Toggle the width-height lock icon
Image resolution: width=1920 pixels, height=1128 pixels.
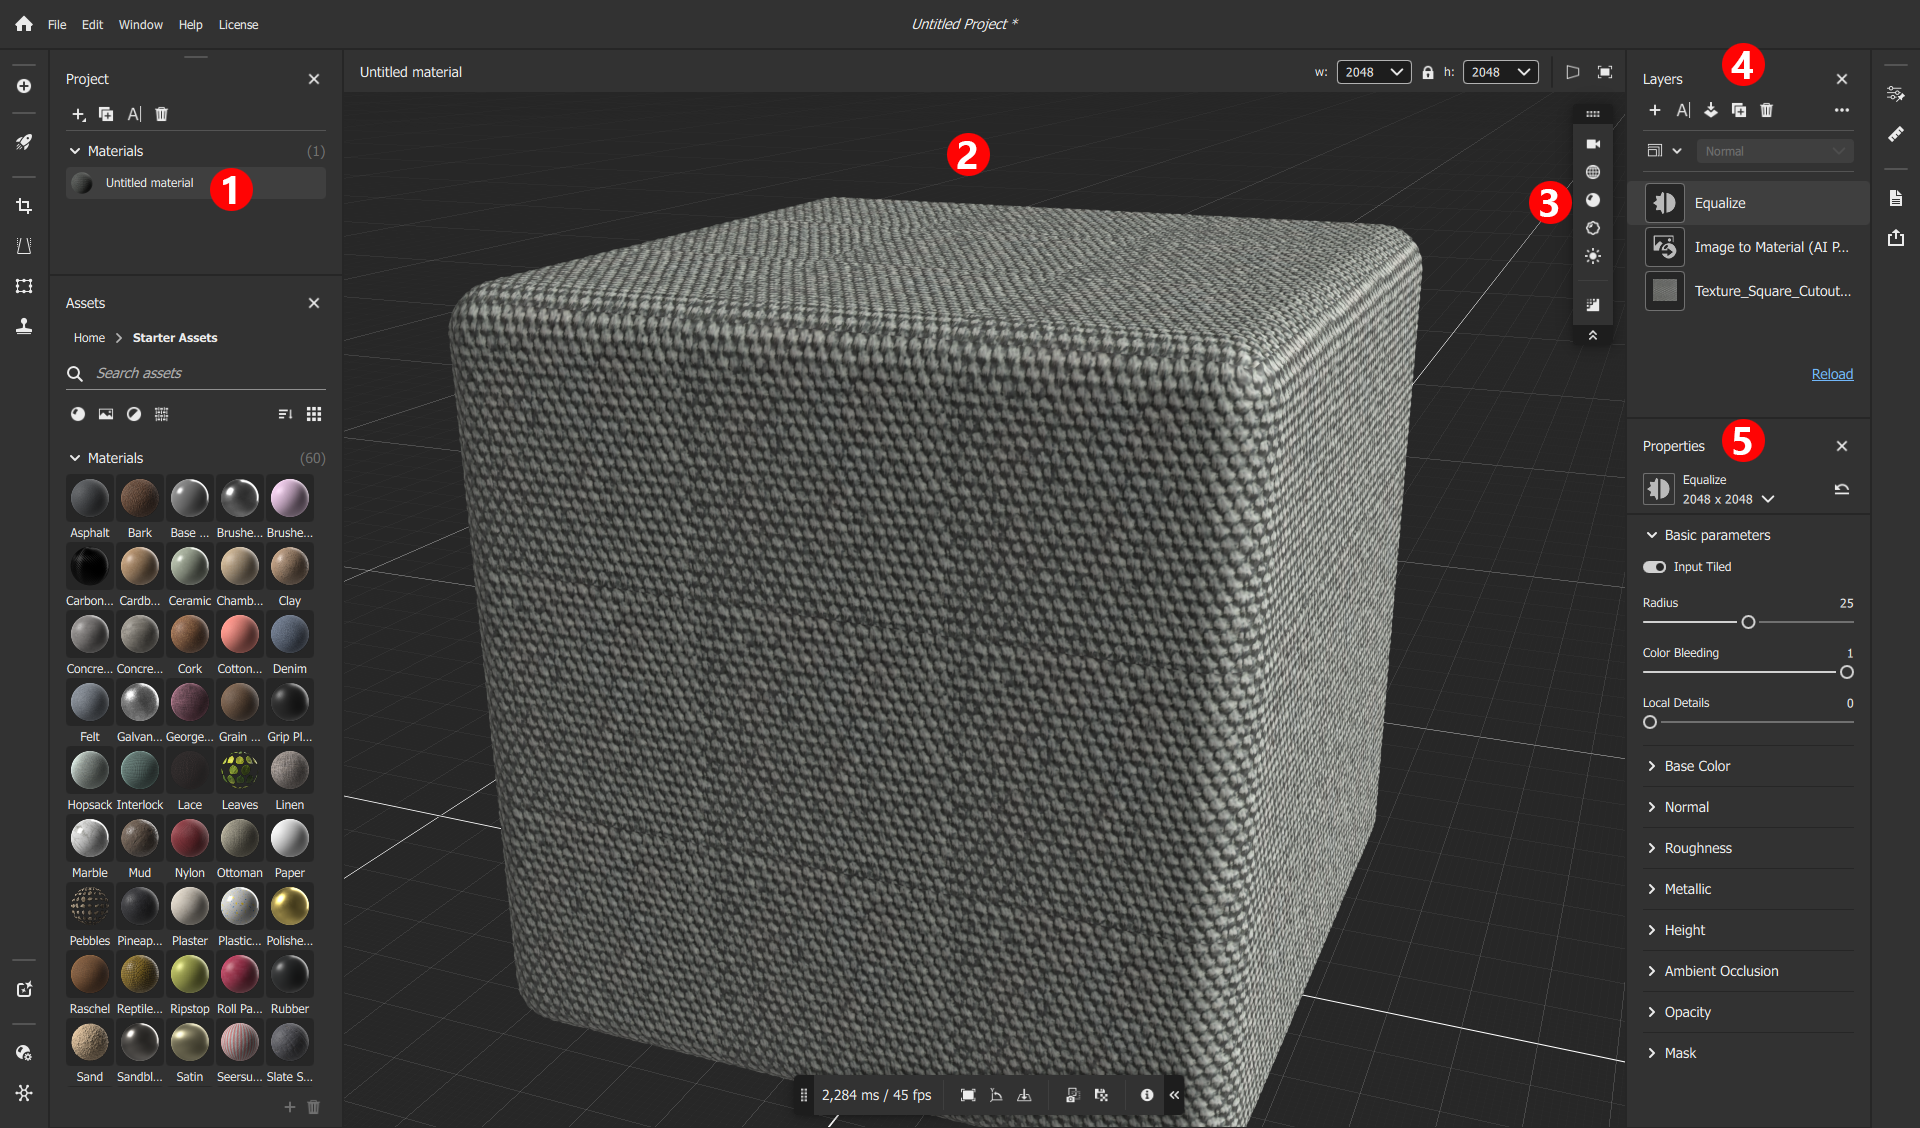[1428, 72]
